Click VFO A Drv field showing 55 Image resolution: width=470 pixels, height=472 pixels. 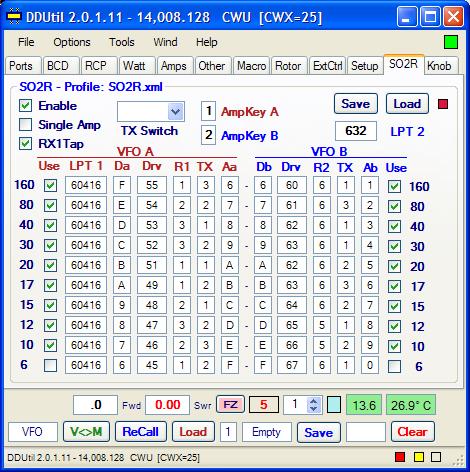point(152,185)
